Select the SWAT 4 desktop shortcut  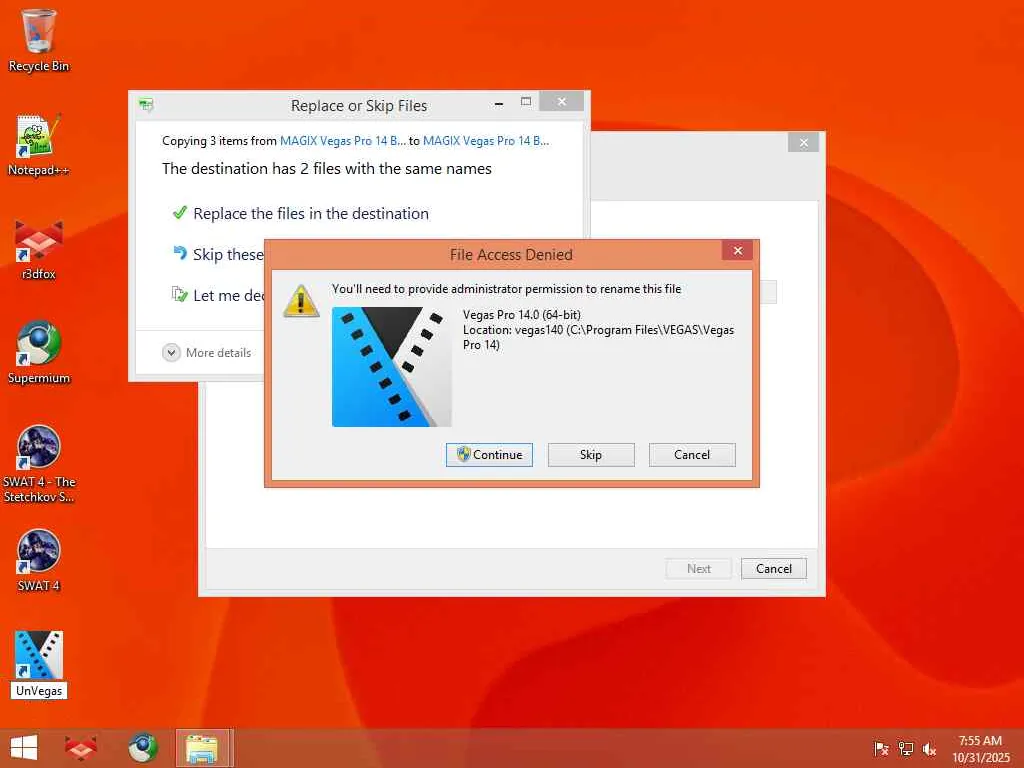coord(39,560)
